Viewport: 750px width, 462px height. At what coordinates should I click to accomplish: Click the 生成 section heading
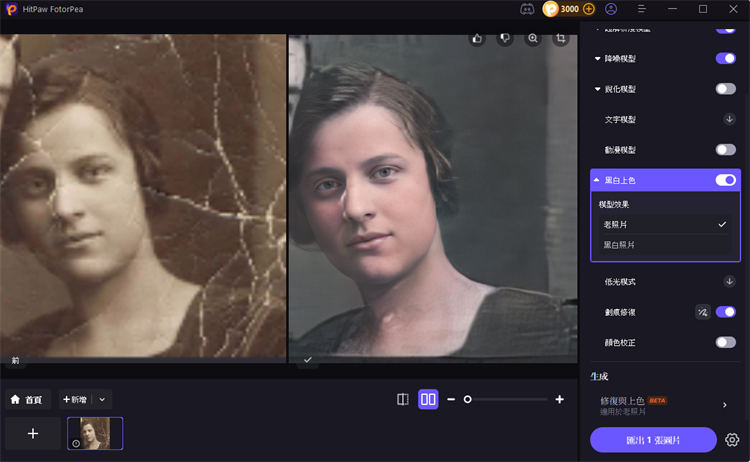pyautogui.click(x=599, y=376)
